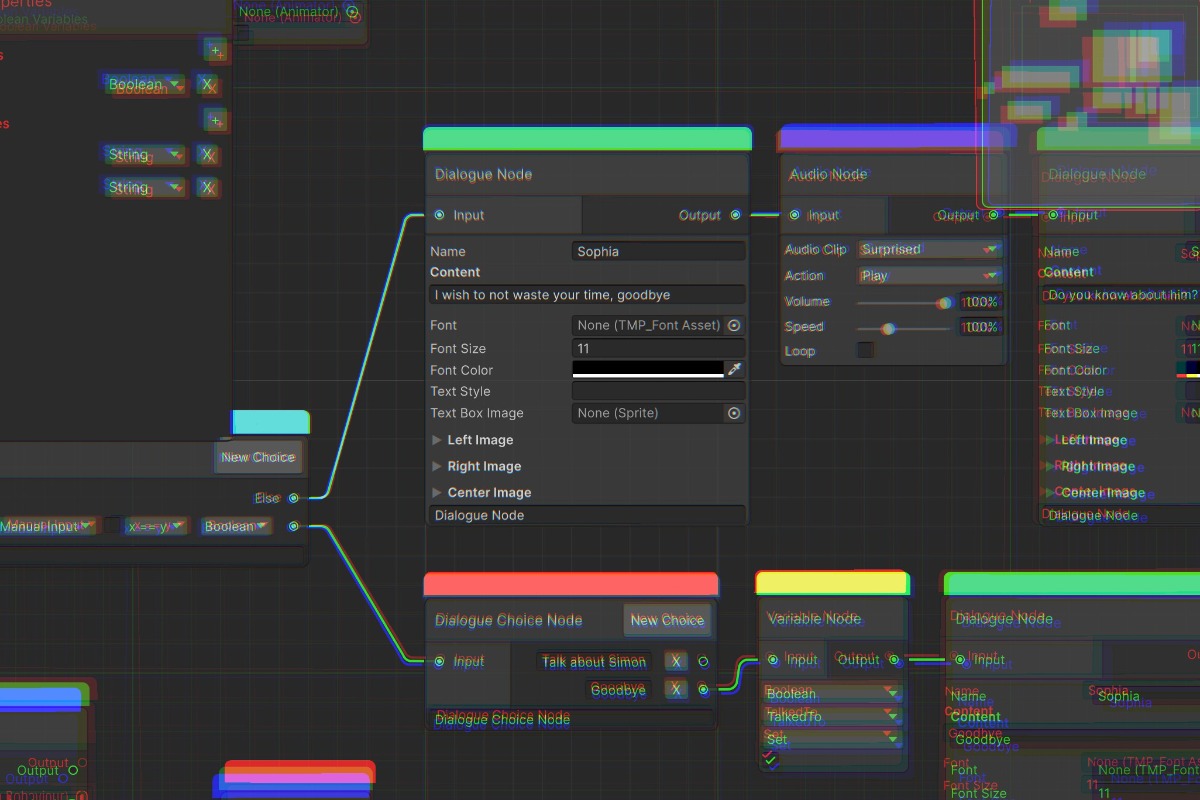Screen dimensions: 1200x800
Task: Open the TalkedTo dropdown in Variable Node
Action: [832, 716]
